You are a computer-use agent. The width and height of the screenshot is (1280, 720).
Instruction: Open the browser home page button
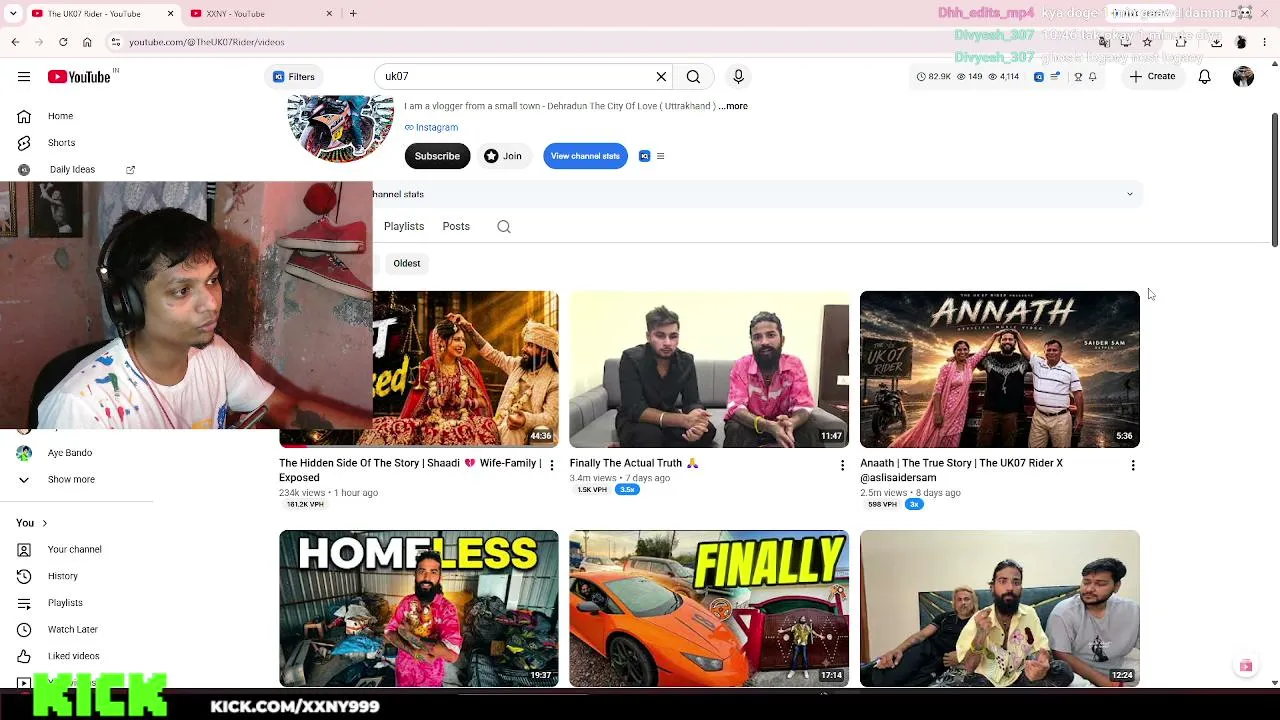87,42
